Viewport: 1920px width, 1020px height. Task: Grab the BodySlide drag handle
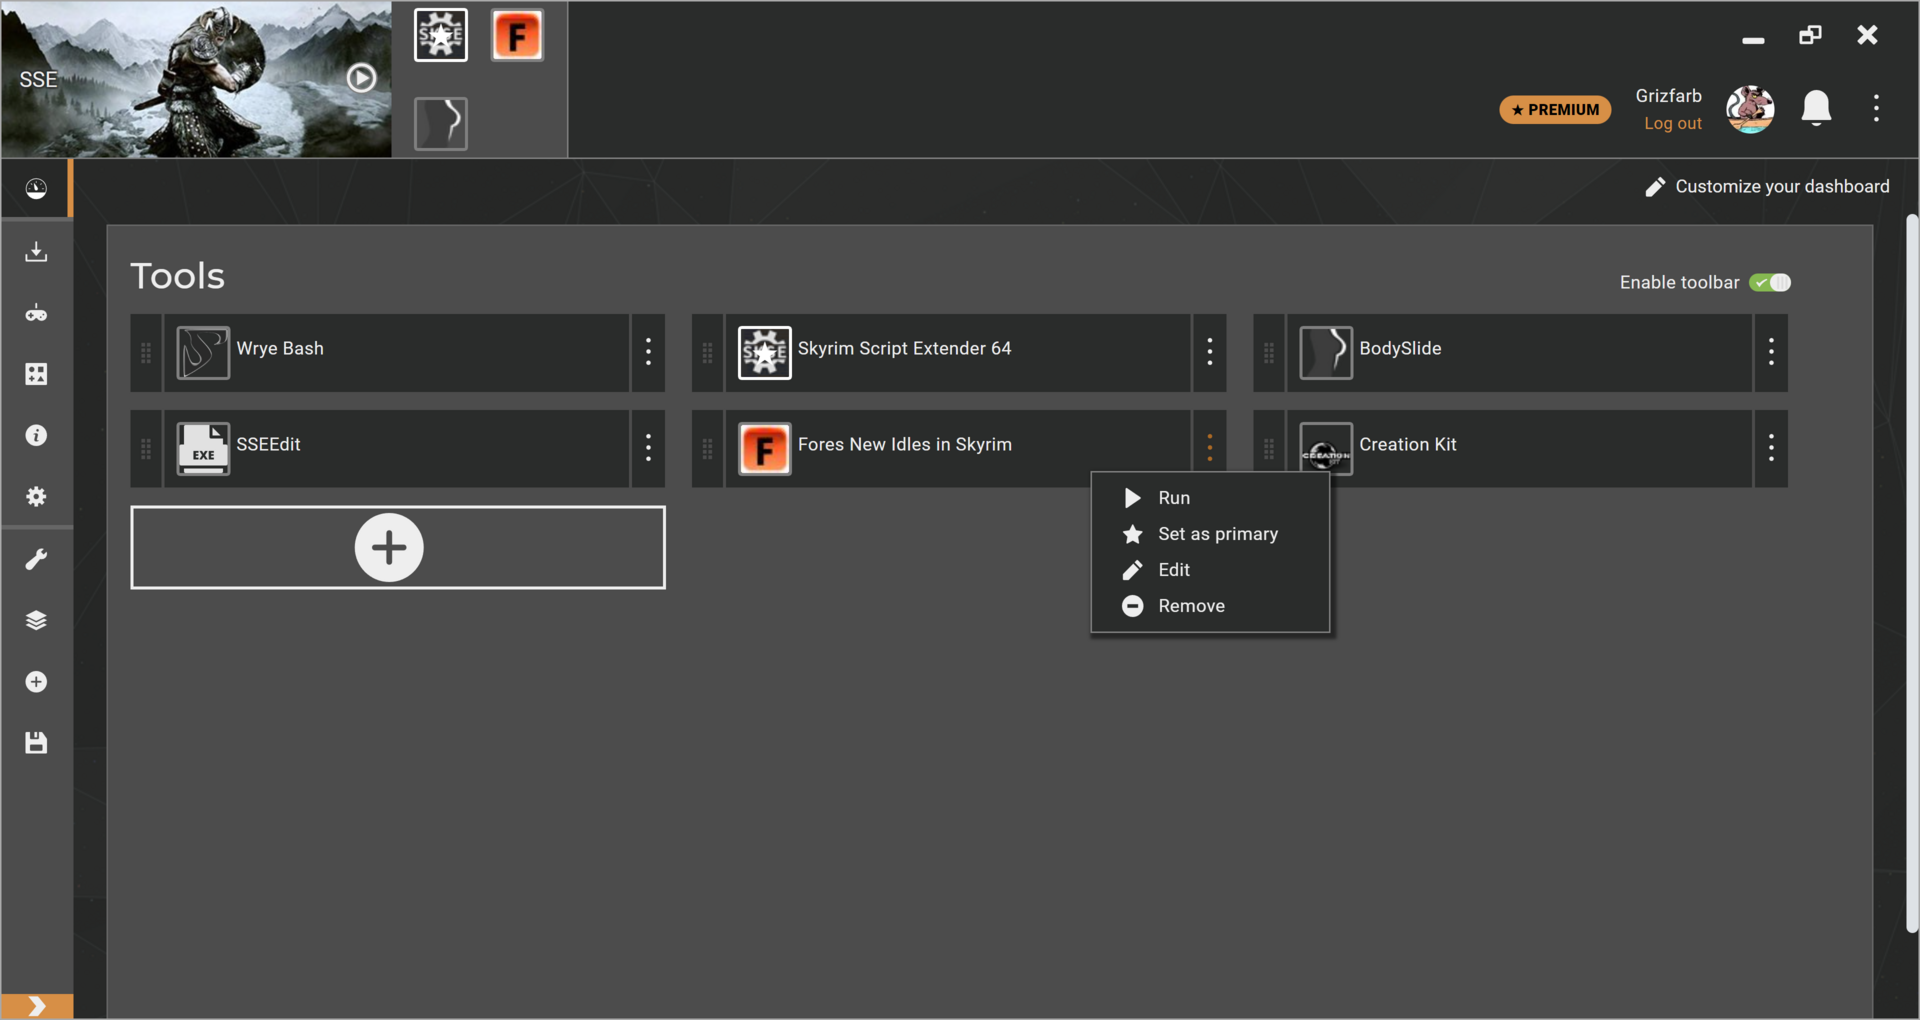click(1269, 353)
